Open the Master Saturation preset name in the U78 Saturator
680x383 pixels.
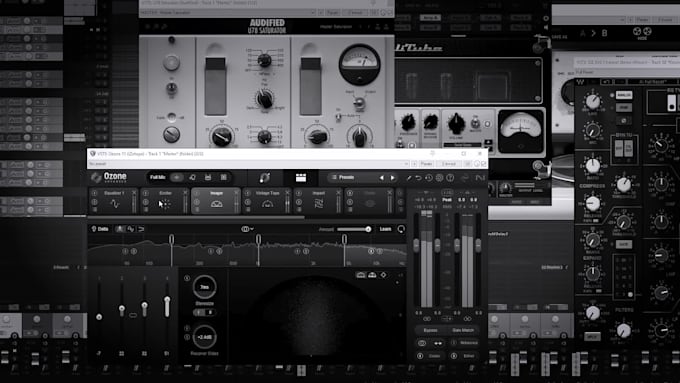click(x=336, y=27)
